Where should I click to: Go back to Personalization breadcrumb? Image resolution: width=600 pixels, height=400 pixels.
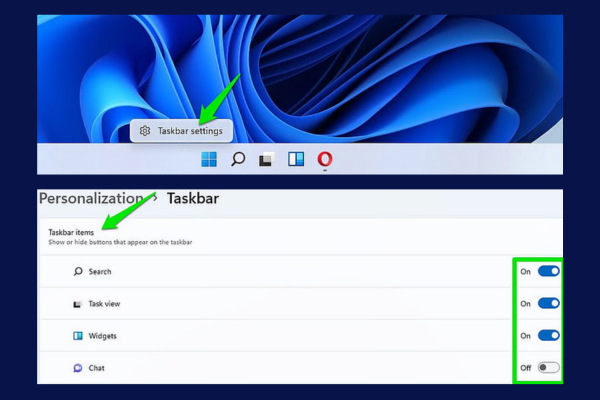point(91,198)
